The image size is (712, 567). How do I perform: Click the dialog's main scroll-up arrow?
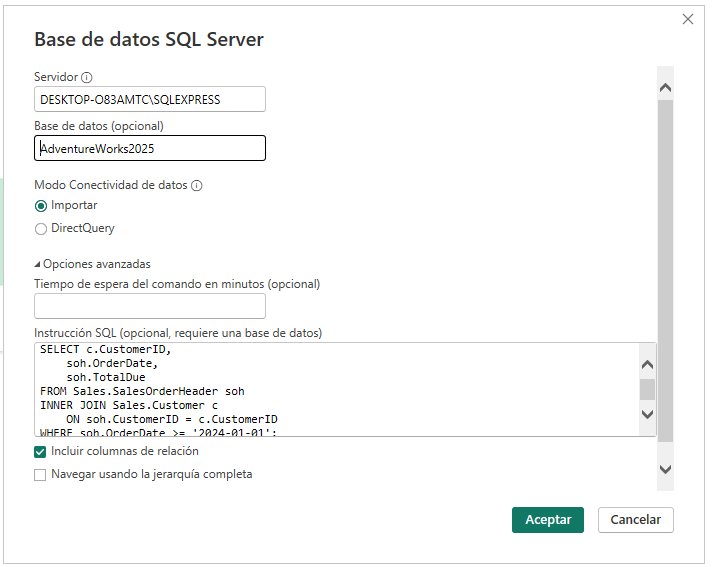[x=665, y=88]
